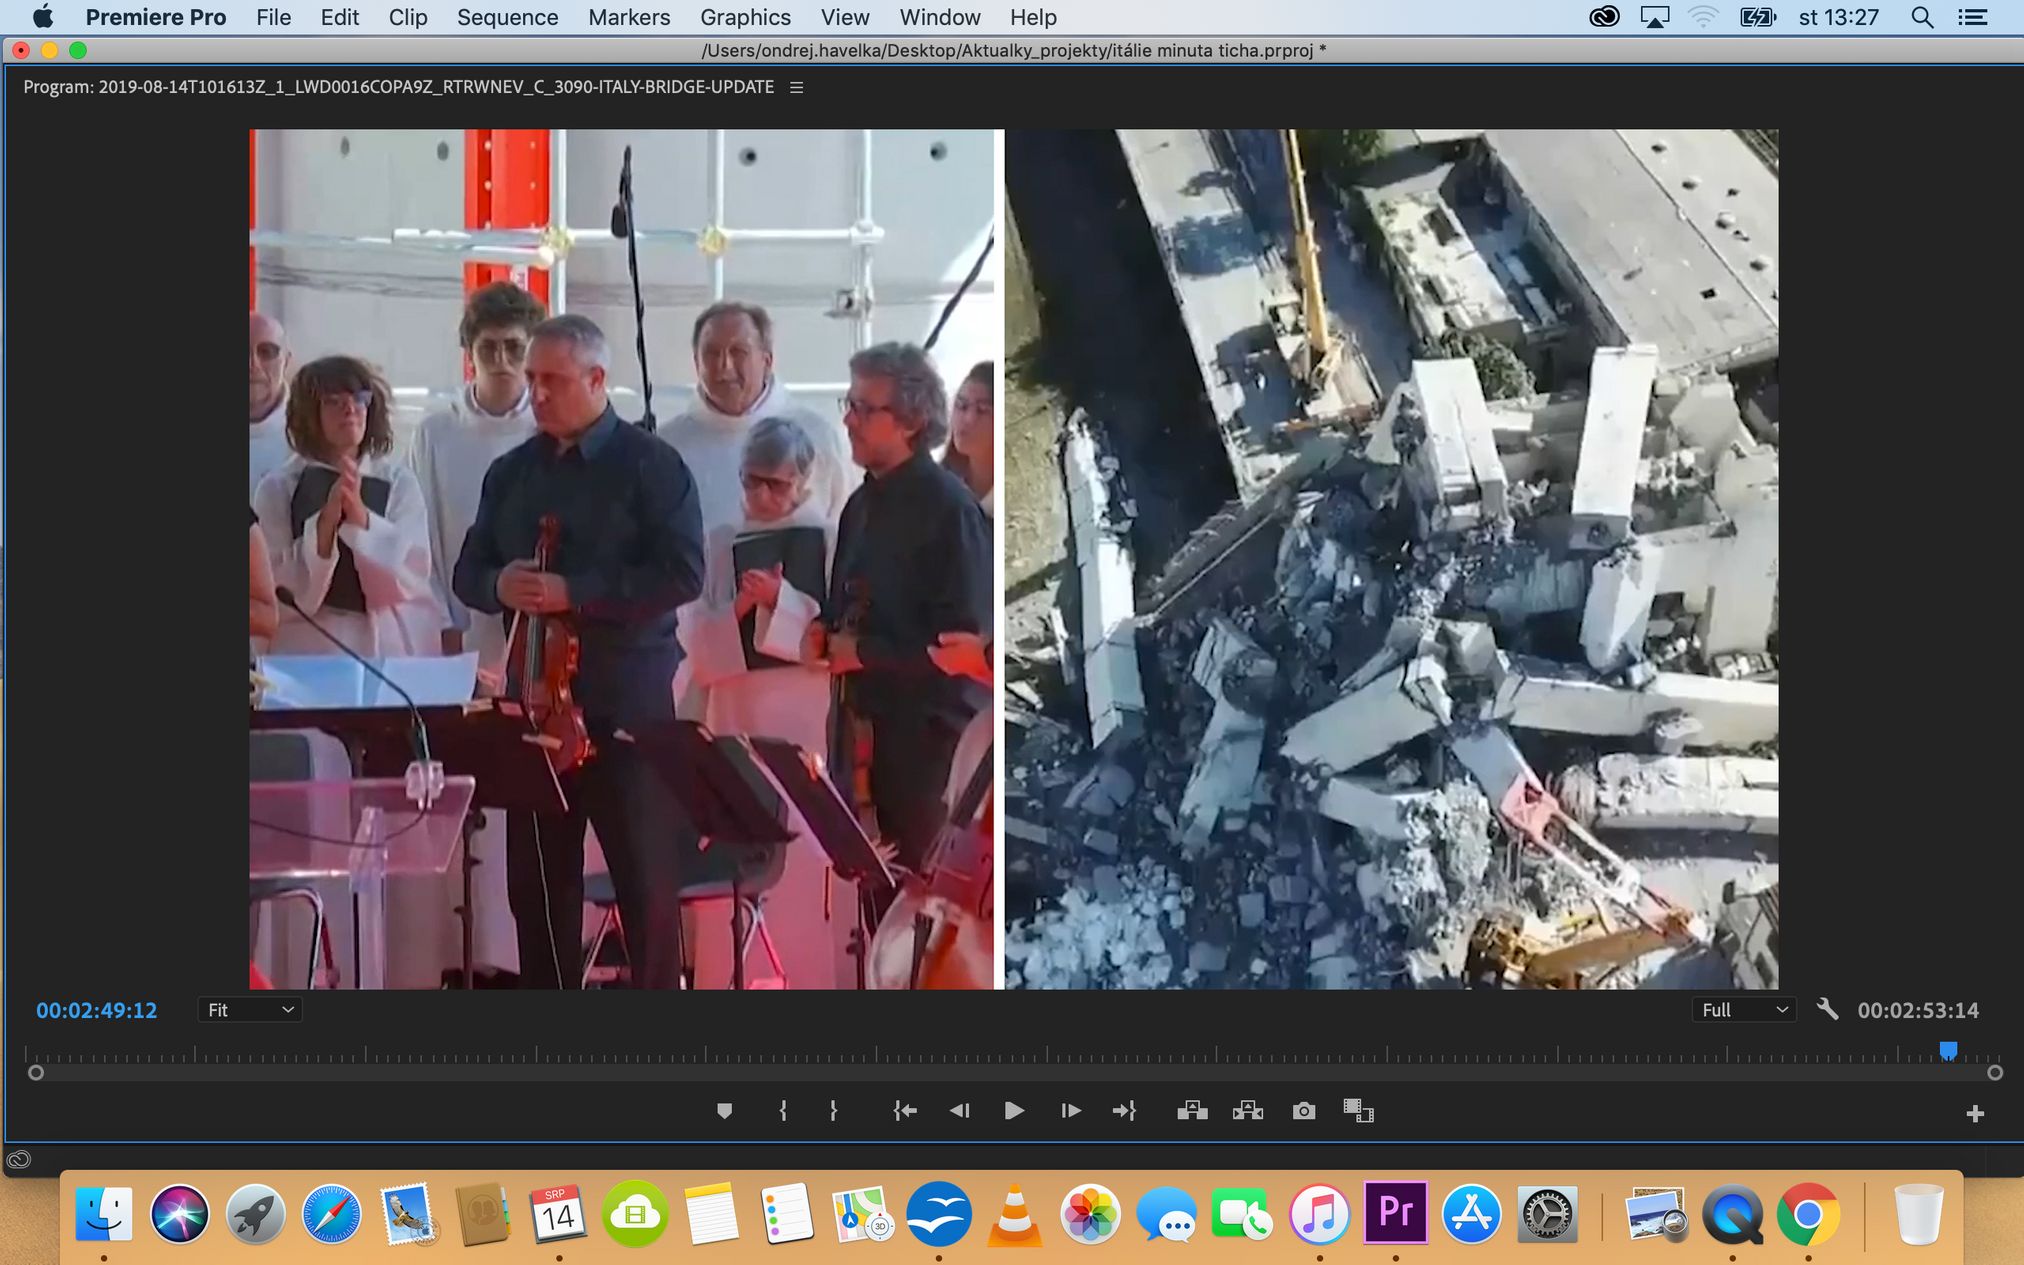
Task: Expand the Fit zoom level dropdown
Action: (250, 1010)
